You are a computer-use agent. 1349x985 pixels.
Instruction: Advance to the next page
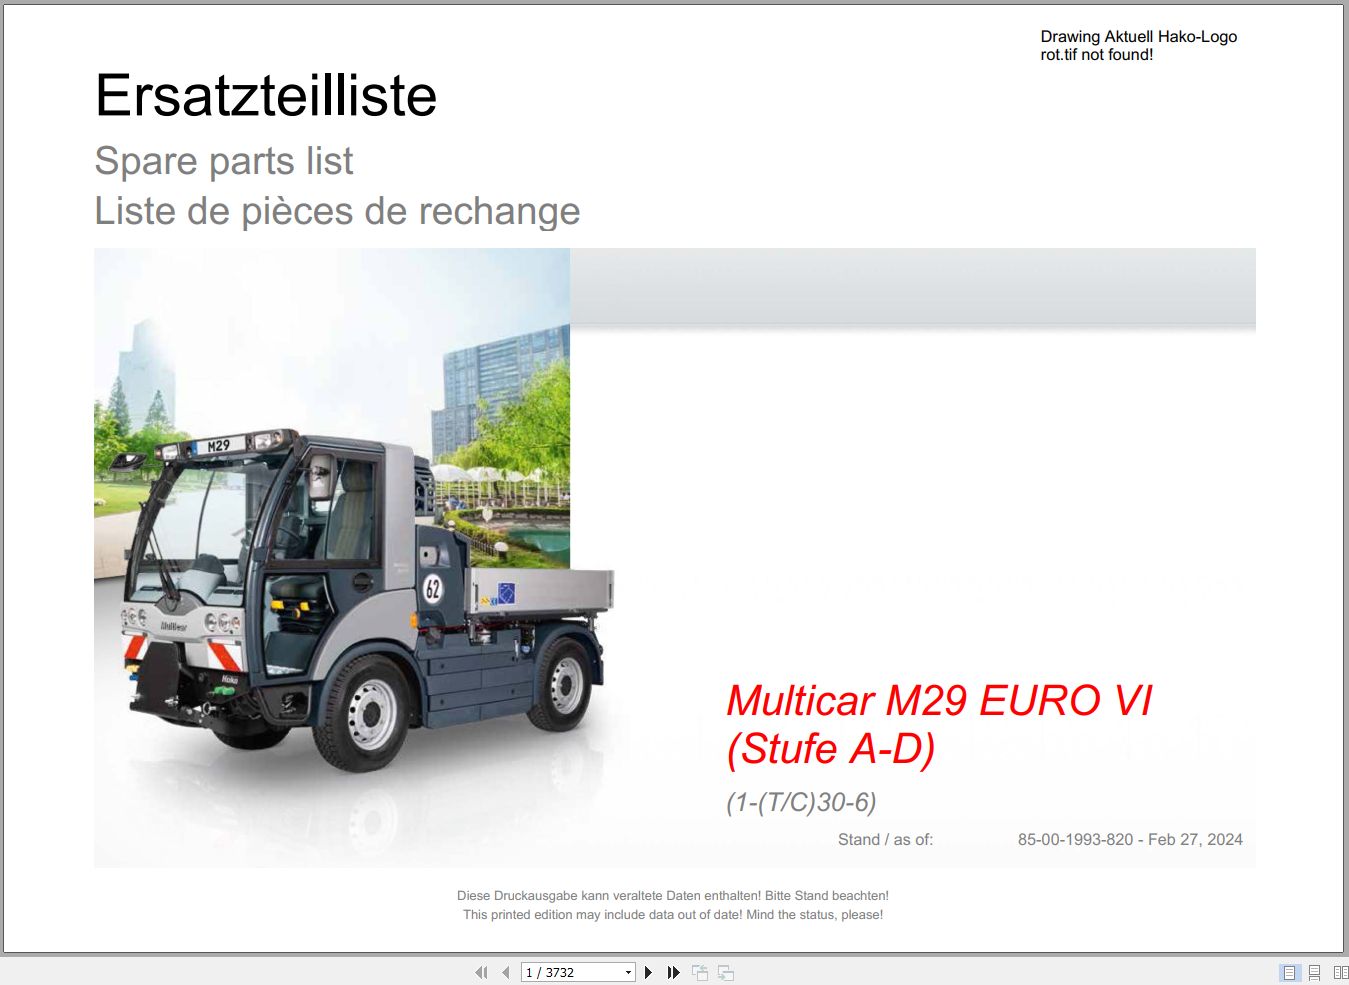tap(648, 971)
